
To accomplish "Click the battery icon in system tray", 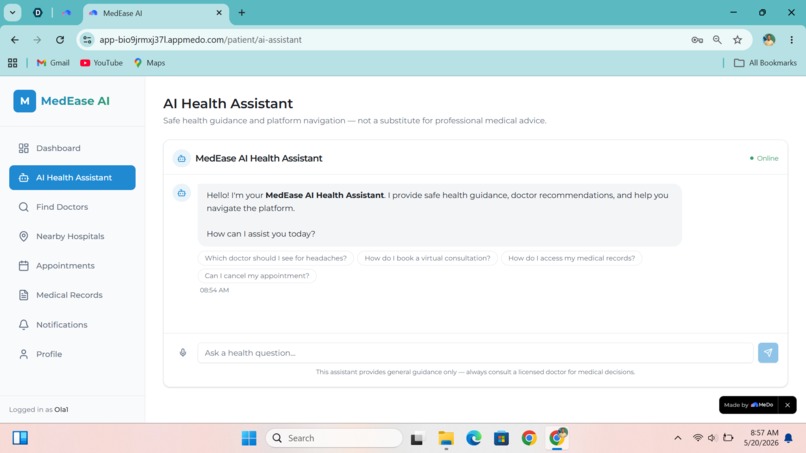I will [728, 438].
